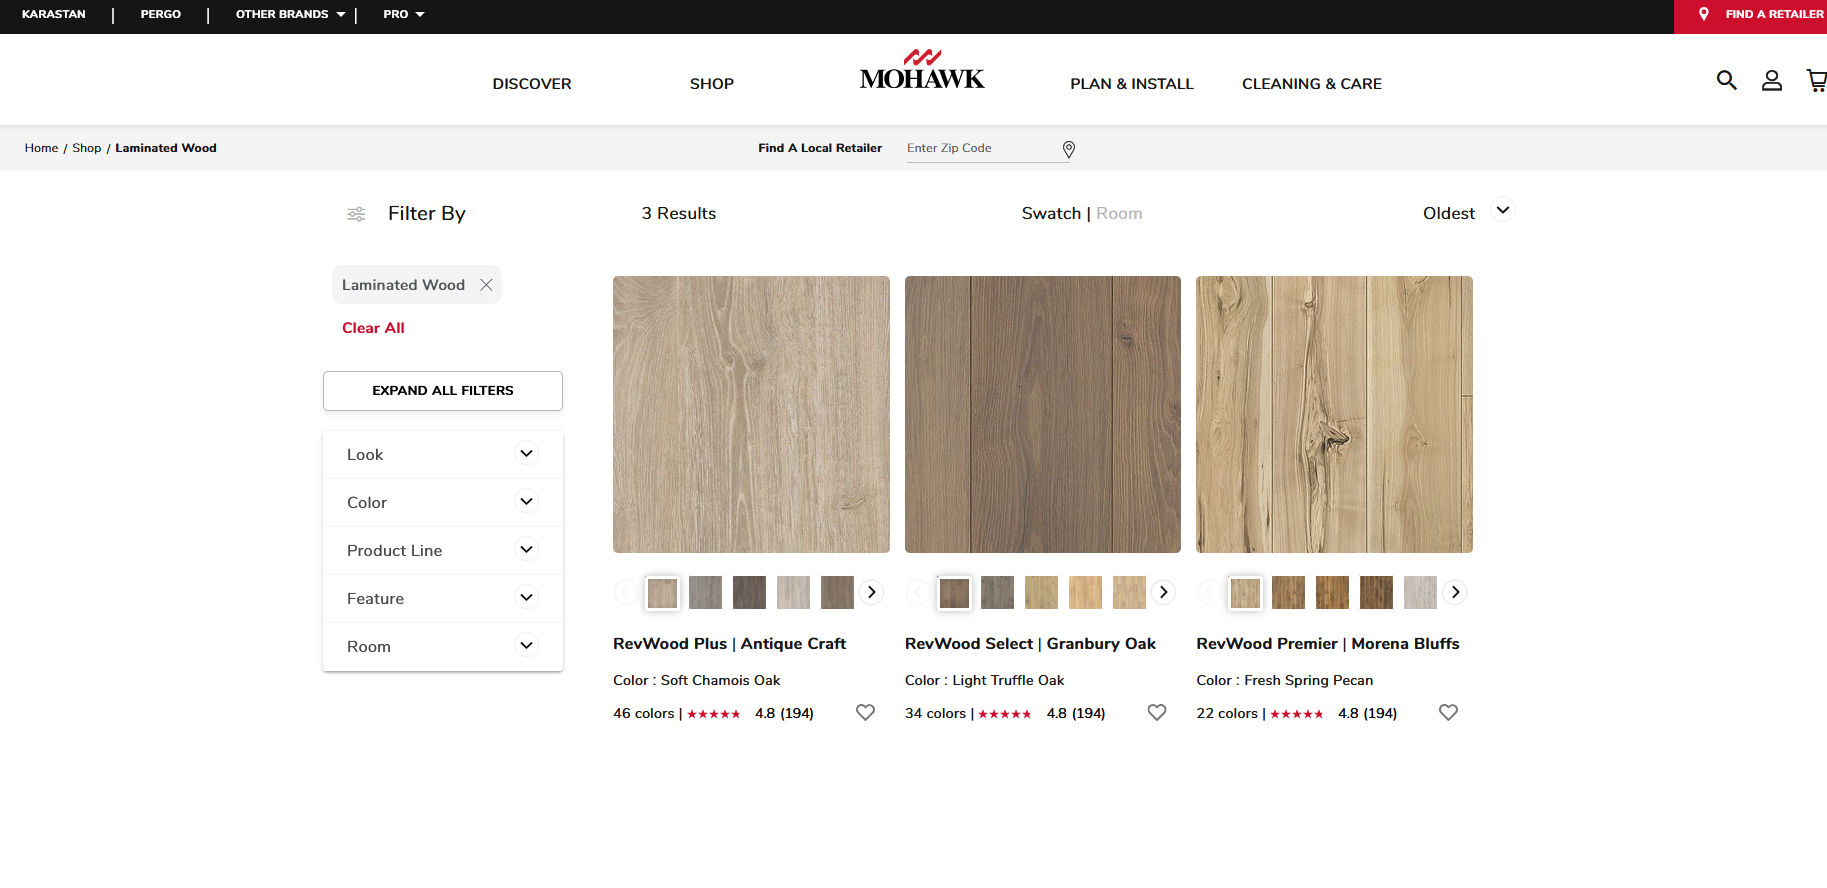
Task: Open the Cleaning & Care menu
Action: (x=1312, y=84)
